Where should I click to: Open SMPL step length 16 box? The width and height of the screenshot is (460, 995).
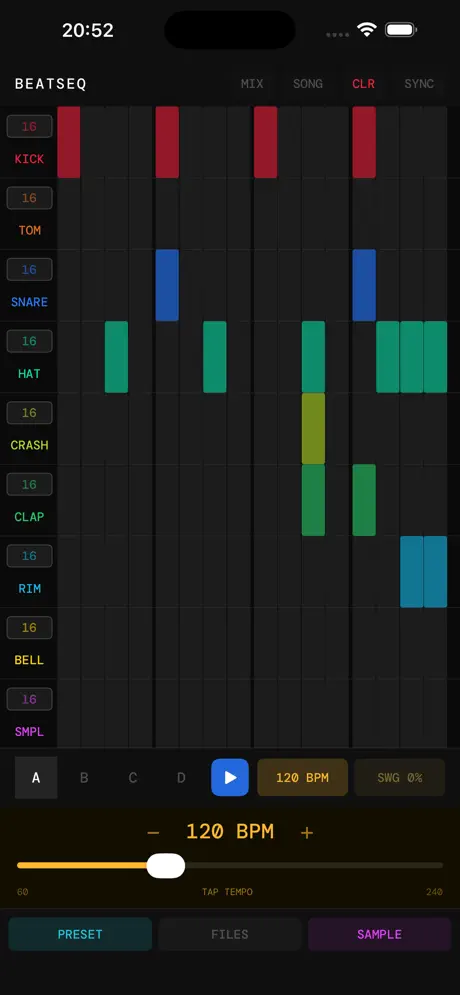click(29, 699)
